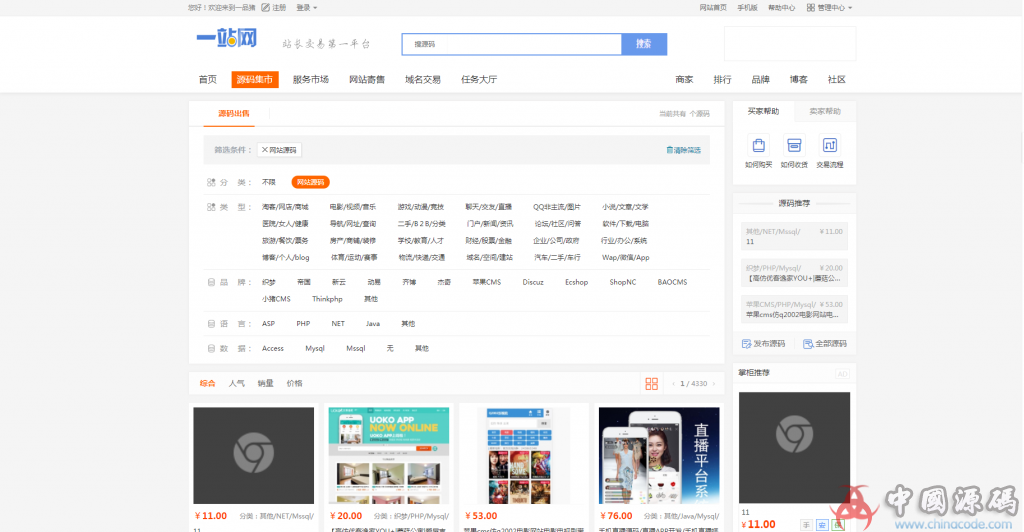The width and height of the screenshot is (1024, 532).
Task: Select the 源码集市 navigation tab
Action: 255,80
